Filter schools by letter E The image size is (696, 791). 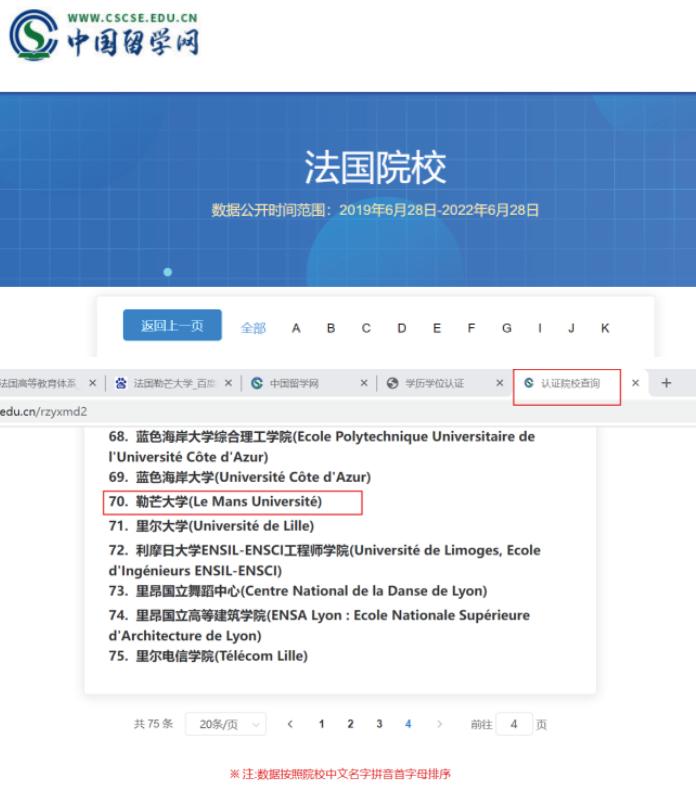pos(437,328)
